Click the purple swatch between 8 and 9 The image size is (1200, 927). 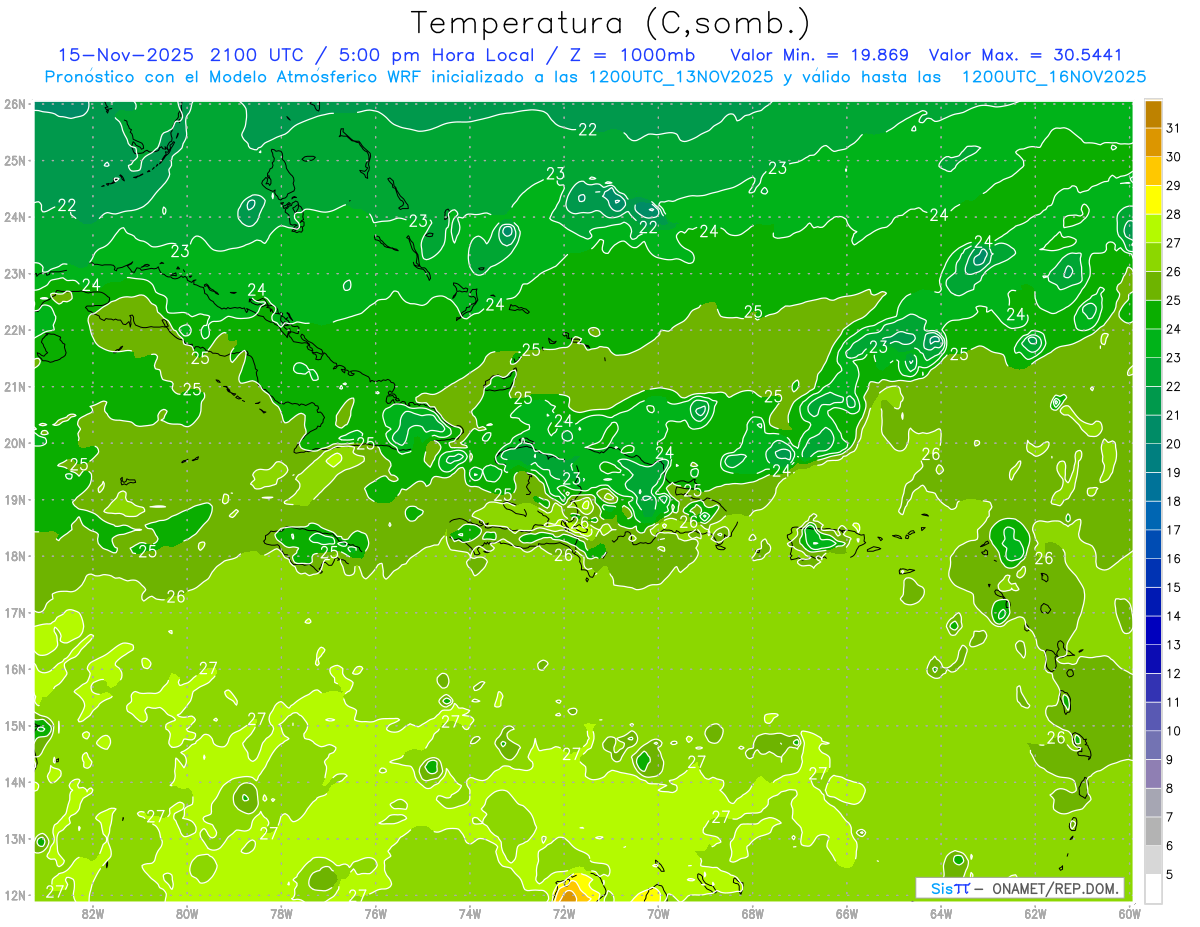(x=1153, y=774)
